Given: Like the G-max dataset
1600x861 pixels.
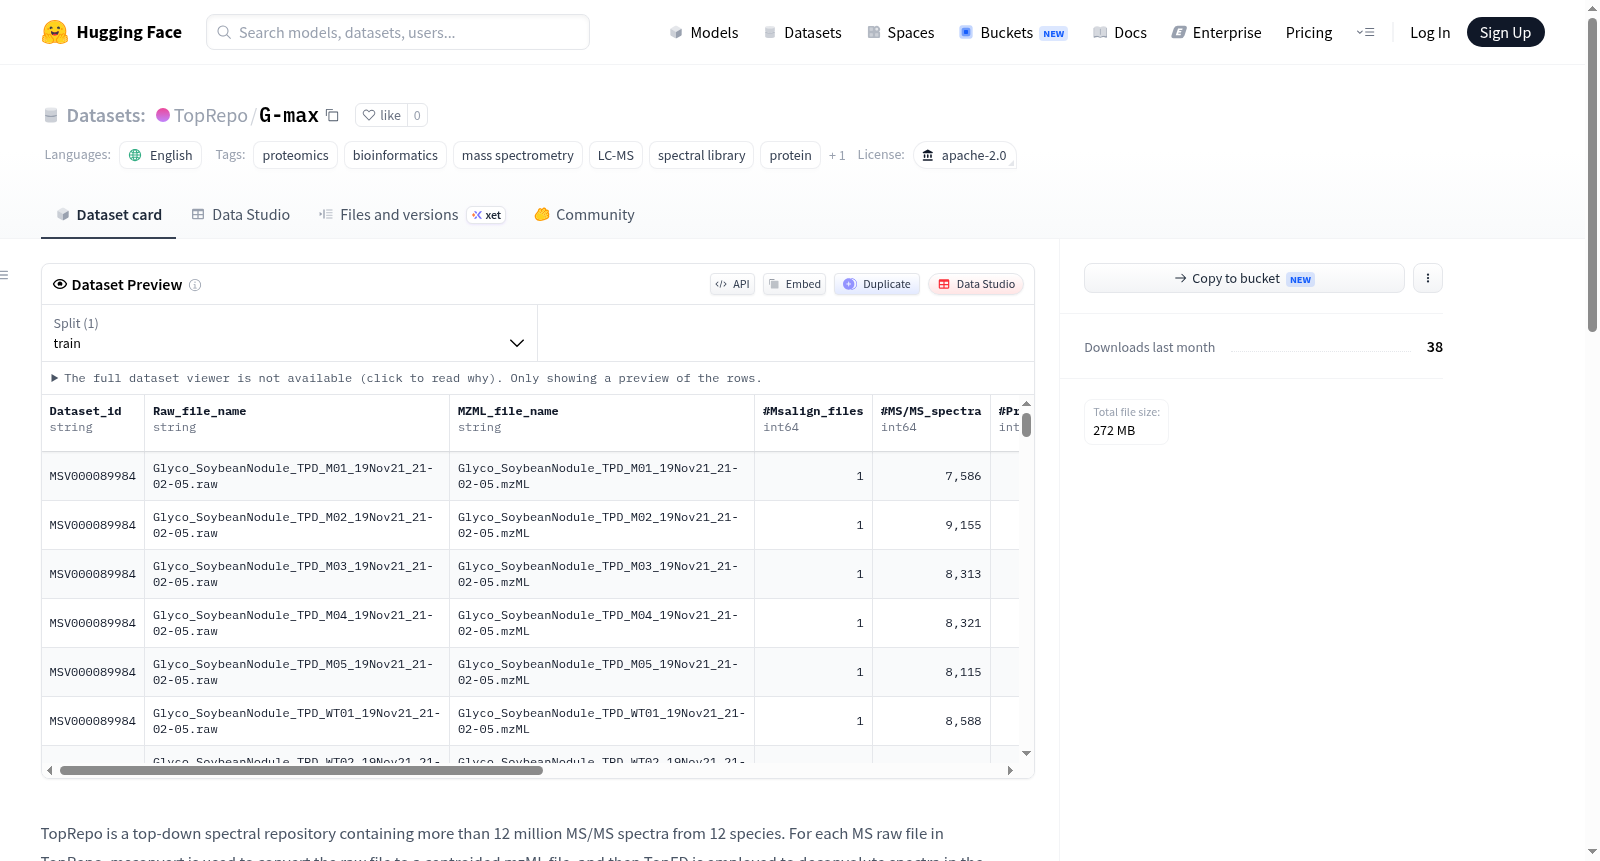Looking at the screenshot, I should tap(381, 115).
